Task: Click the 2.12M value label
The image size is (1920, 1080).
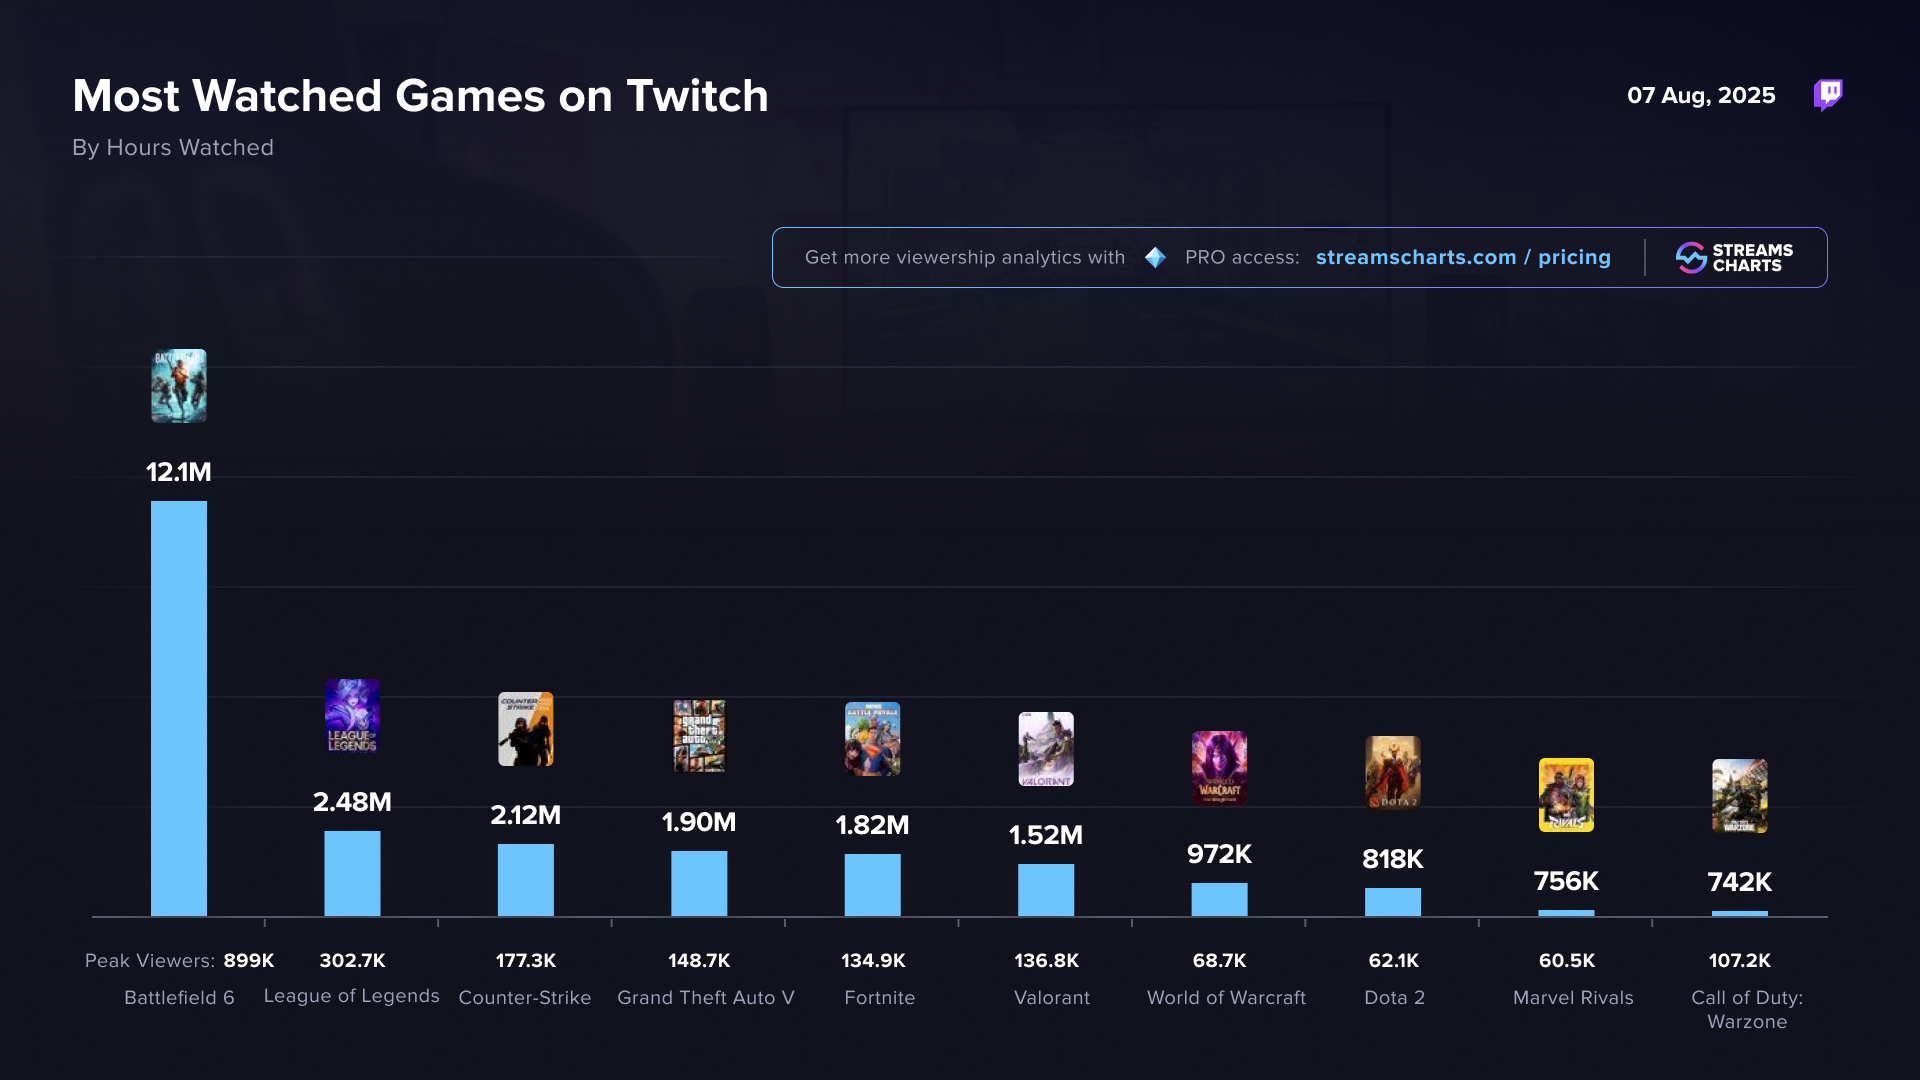Action: 526,815
